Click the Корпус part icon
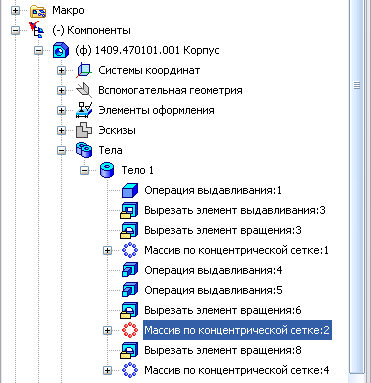 click(x=61, y=50)
